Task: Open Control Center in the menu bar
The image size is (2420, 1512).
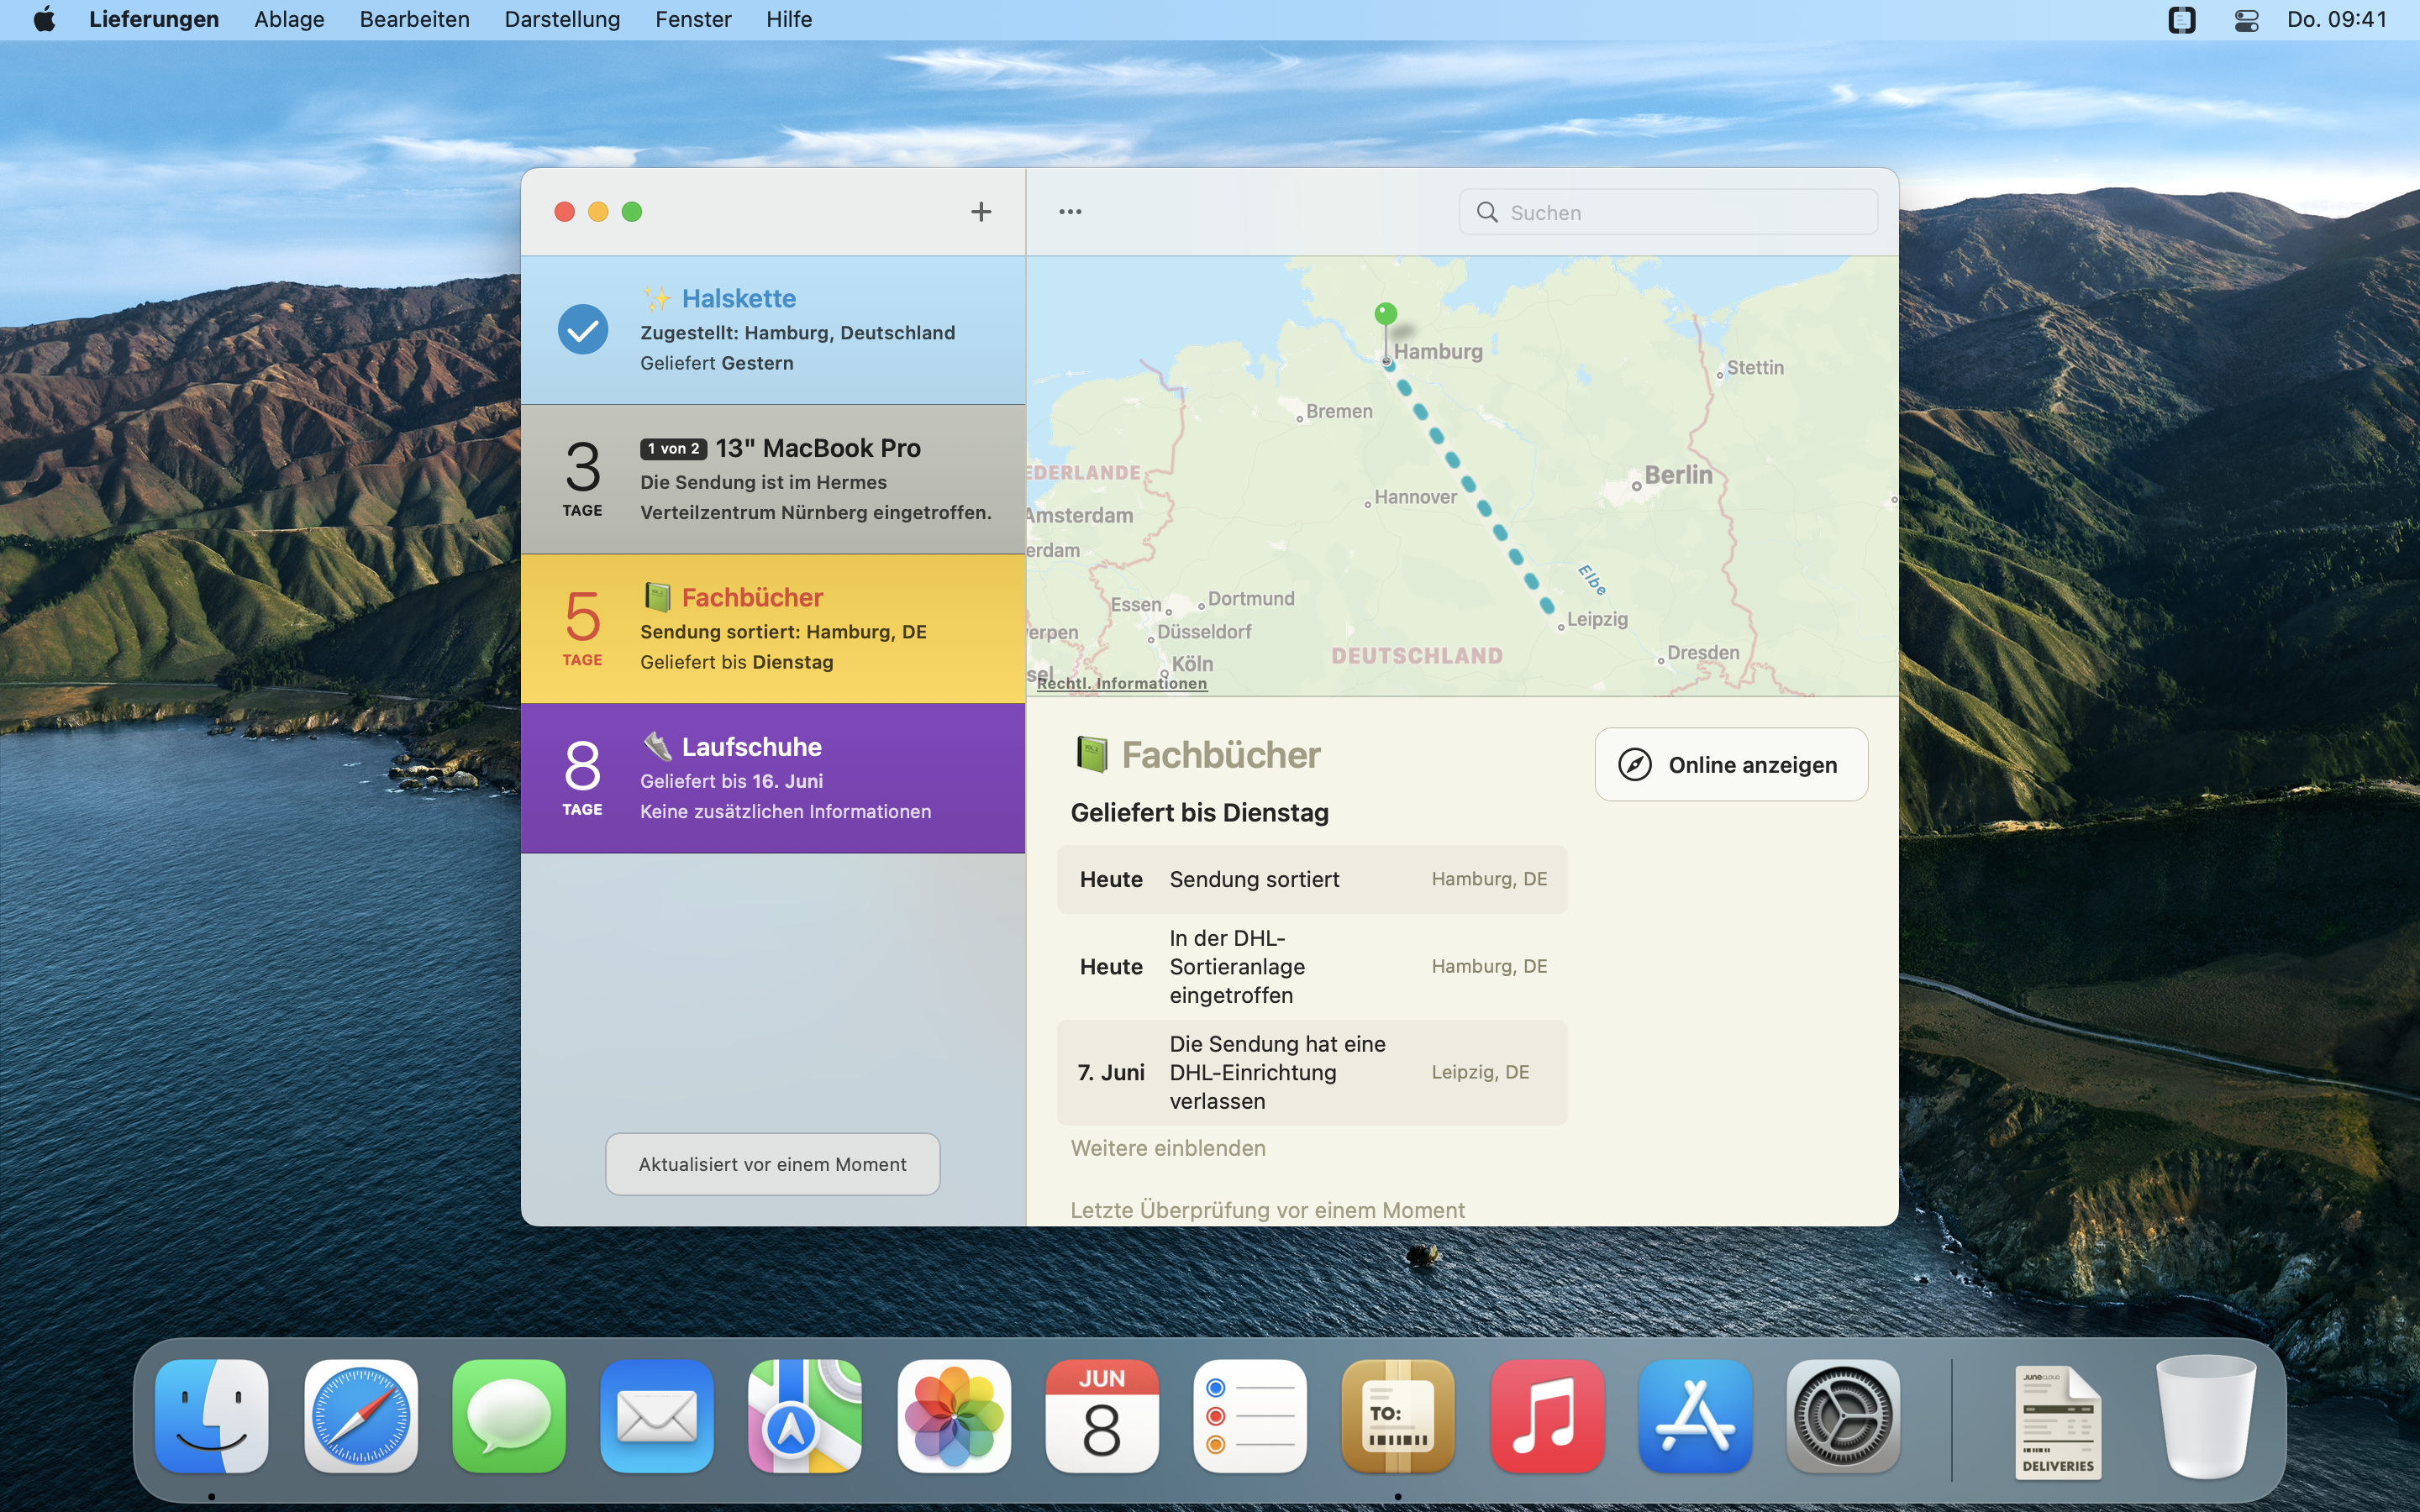Action: (x=2246, y=19)
